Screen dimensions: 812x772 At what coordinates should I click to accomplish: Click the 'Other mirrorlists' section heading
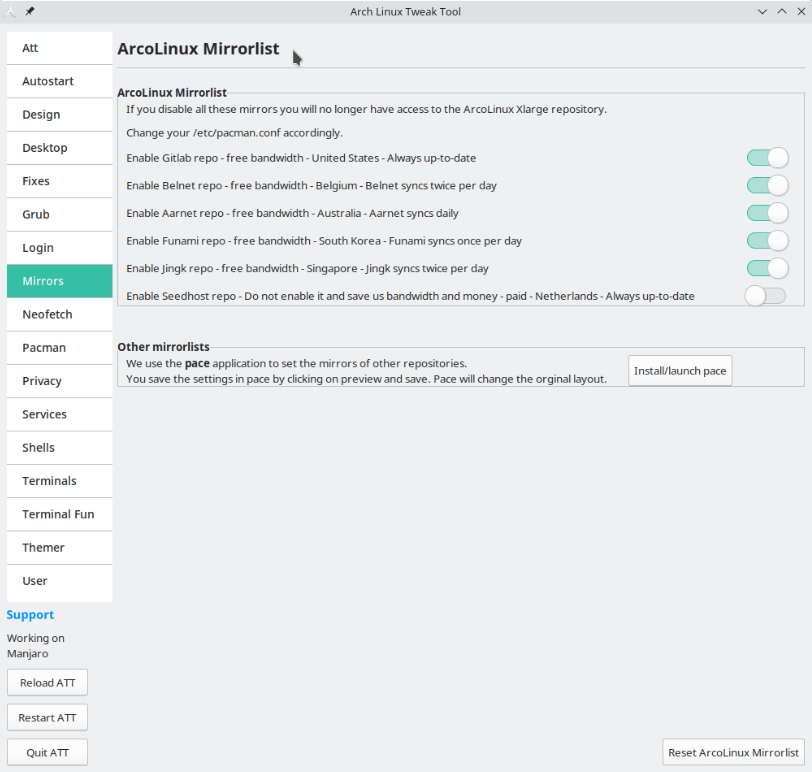(x=164, y=347)
